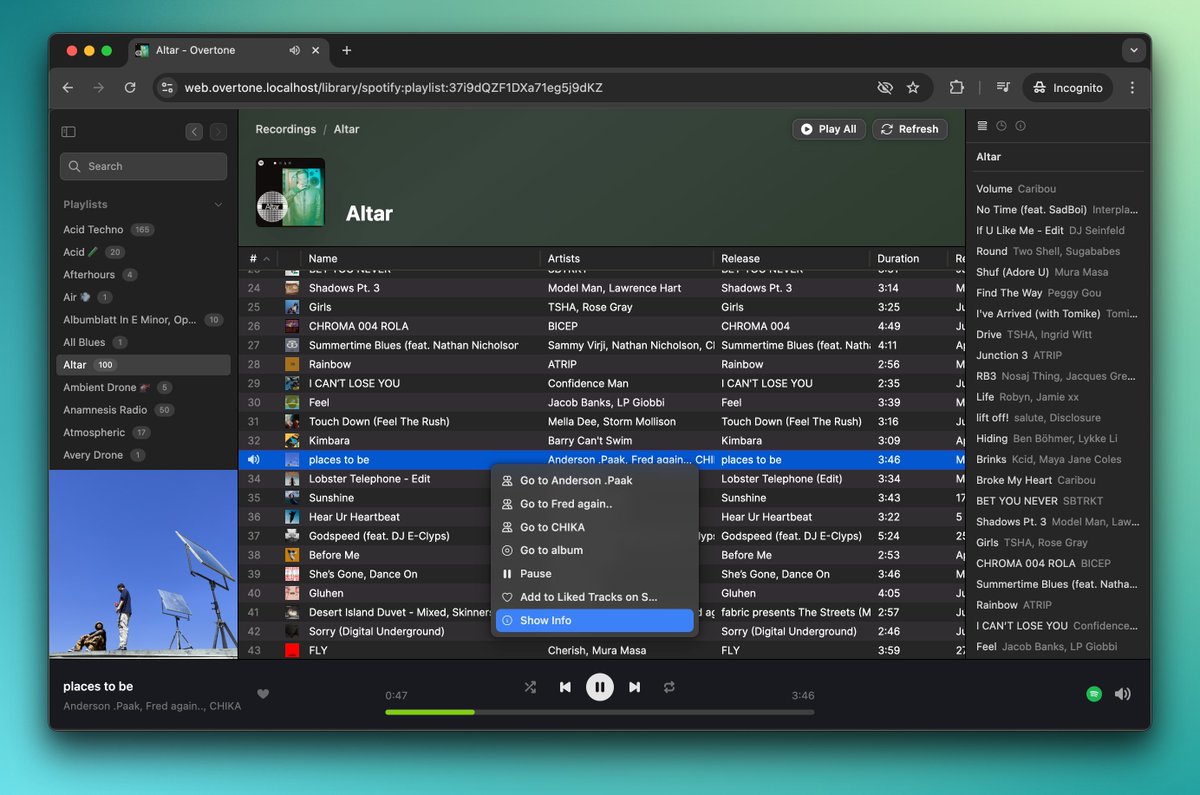Screen dimensions: 1200x795
Task: Sort tracks by the Artists column header
Action: pyautogui.click(x=627, y=258)
